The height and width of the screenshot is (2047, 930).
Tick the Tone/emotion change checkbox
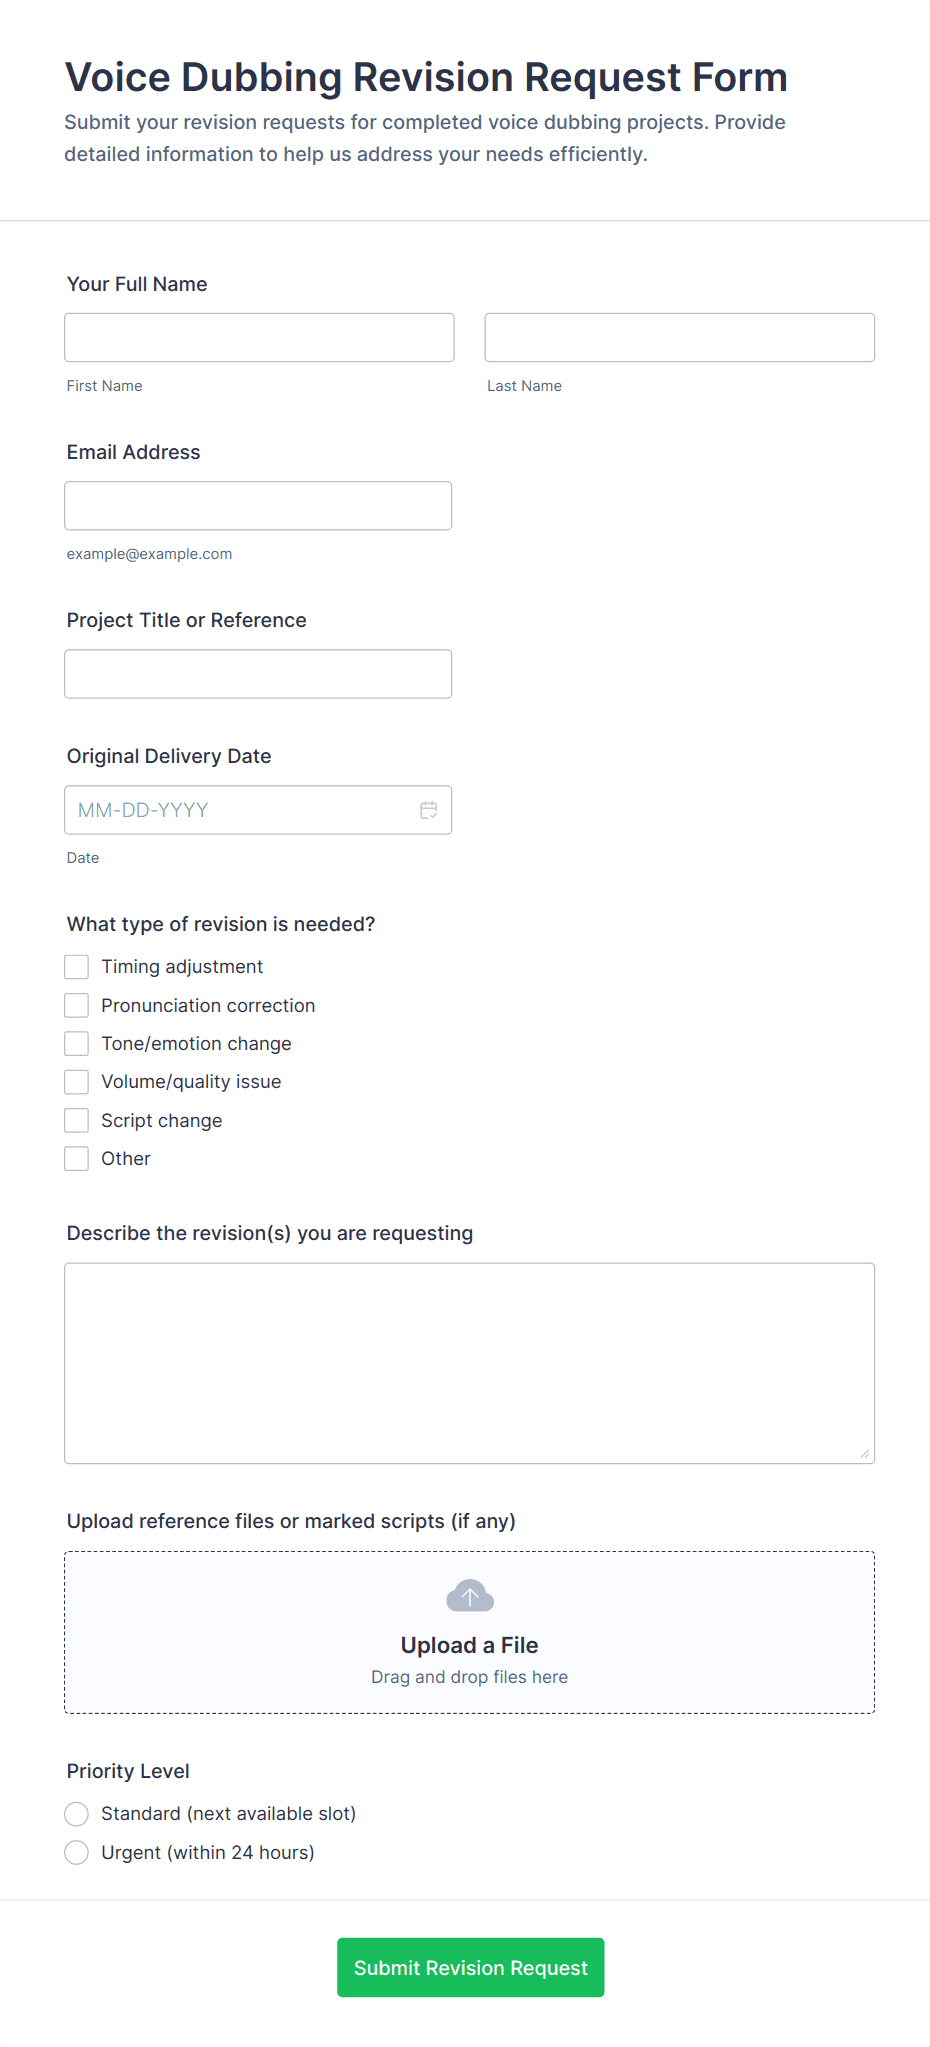77,1044
